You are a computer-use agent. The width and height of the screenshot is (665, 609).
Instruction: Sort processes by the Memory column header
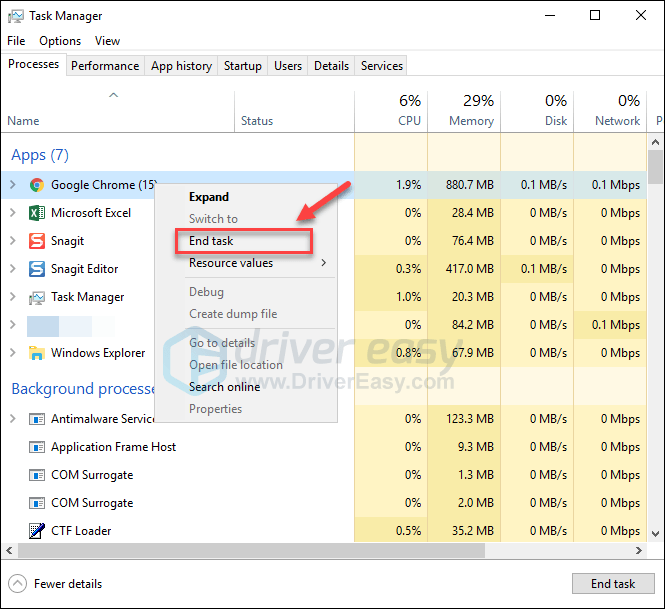point(464,110)
